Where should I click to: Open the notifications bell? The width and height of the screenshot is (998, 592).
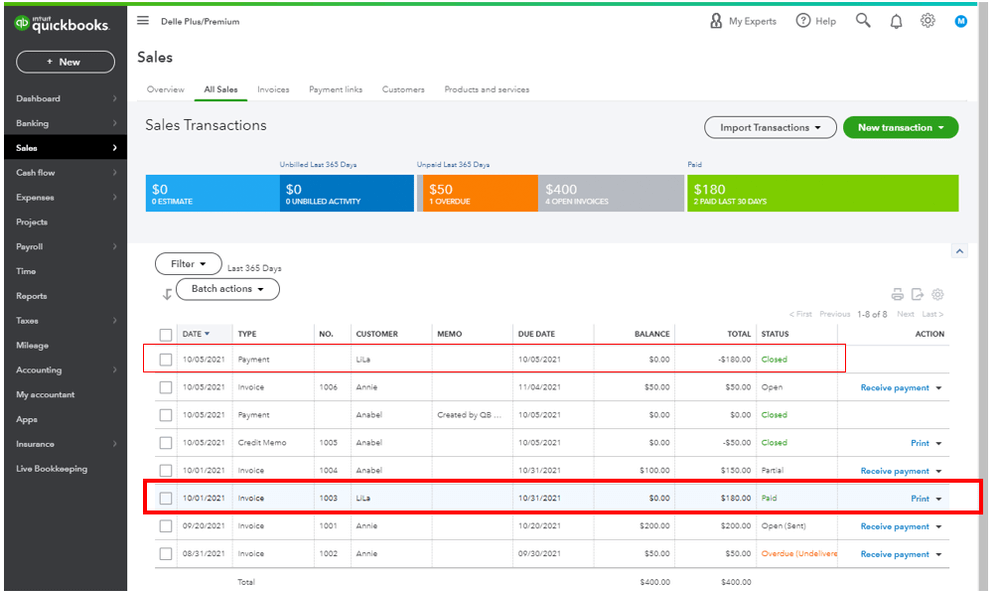coord(896,22)
